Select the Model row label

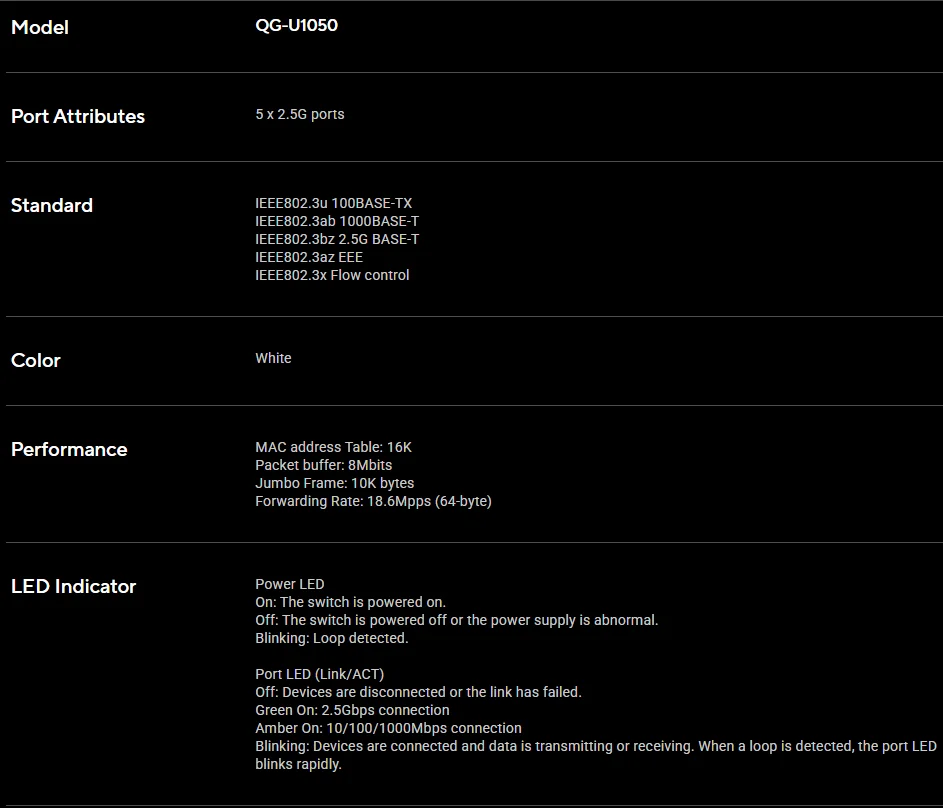click(40, 27)
